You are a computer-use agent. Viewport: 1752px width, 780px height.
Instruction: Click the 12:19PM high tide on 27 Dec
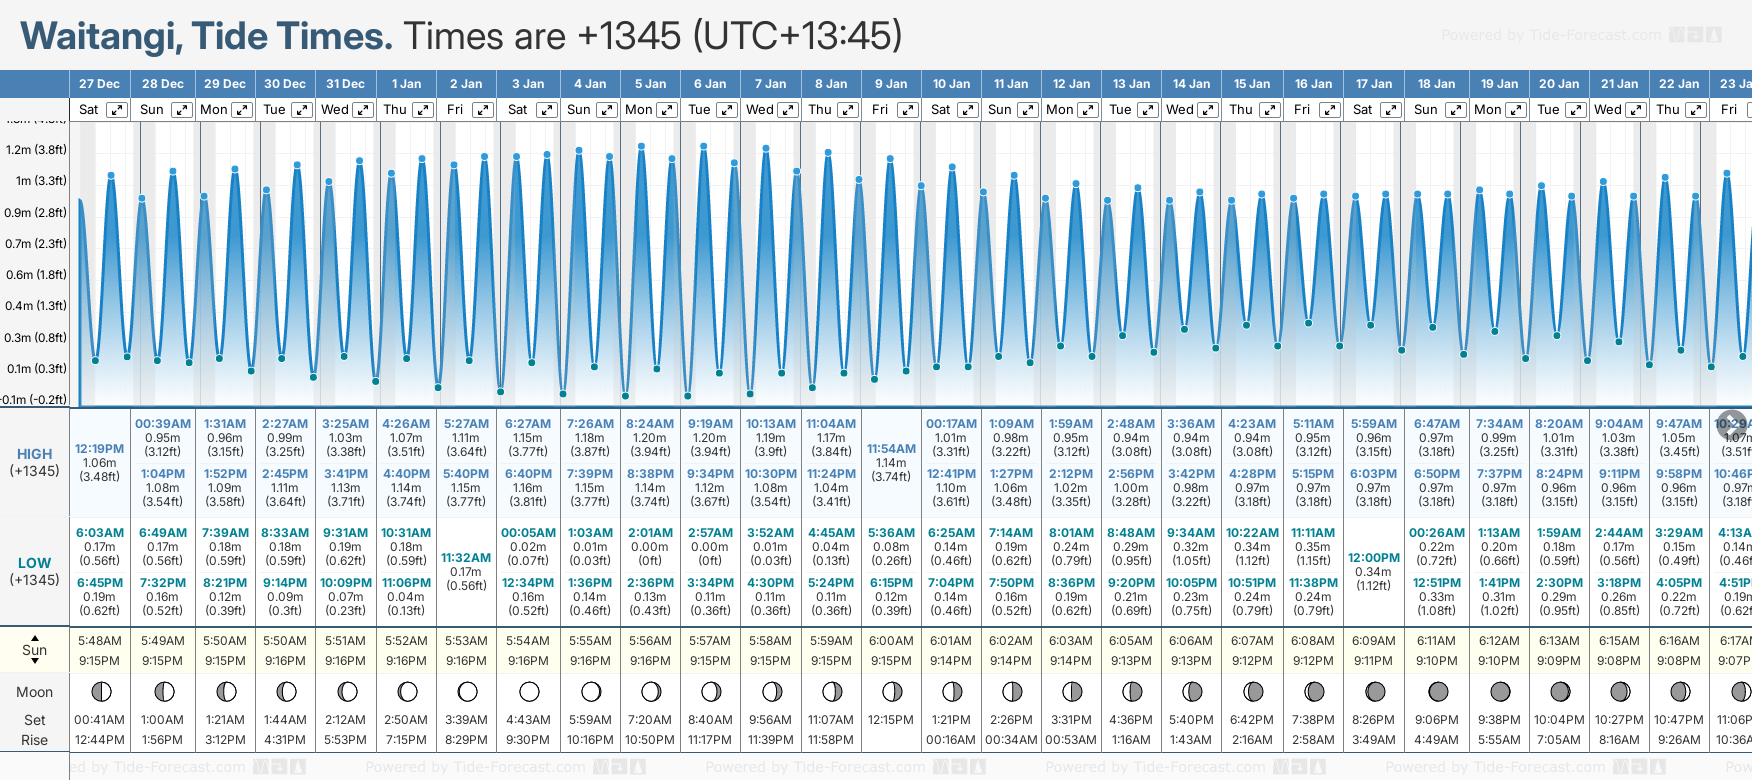click(99, 449)
